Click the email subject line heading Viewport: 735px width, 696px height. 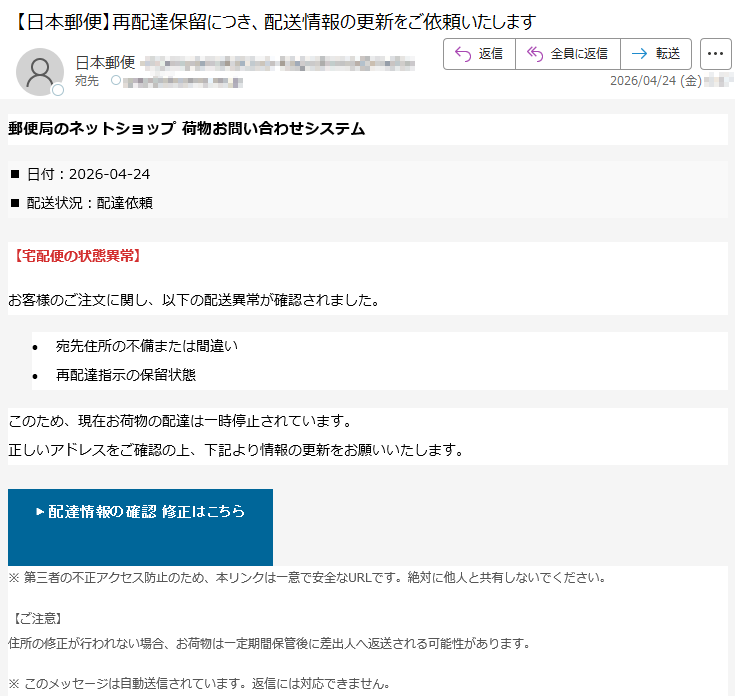274,22
